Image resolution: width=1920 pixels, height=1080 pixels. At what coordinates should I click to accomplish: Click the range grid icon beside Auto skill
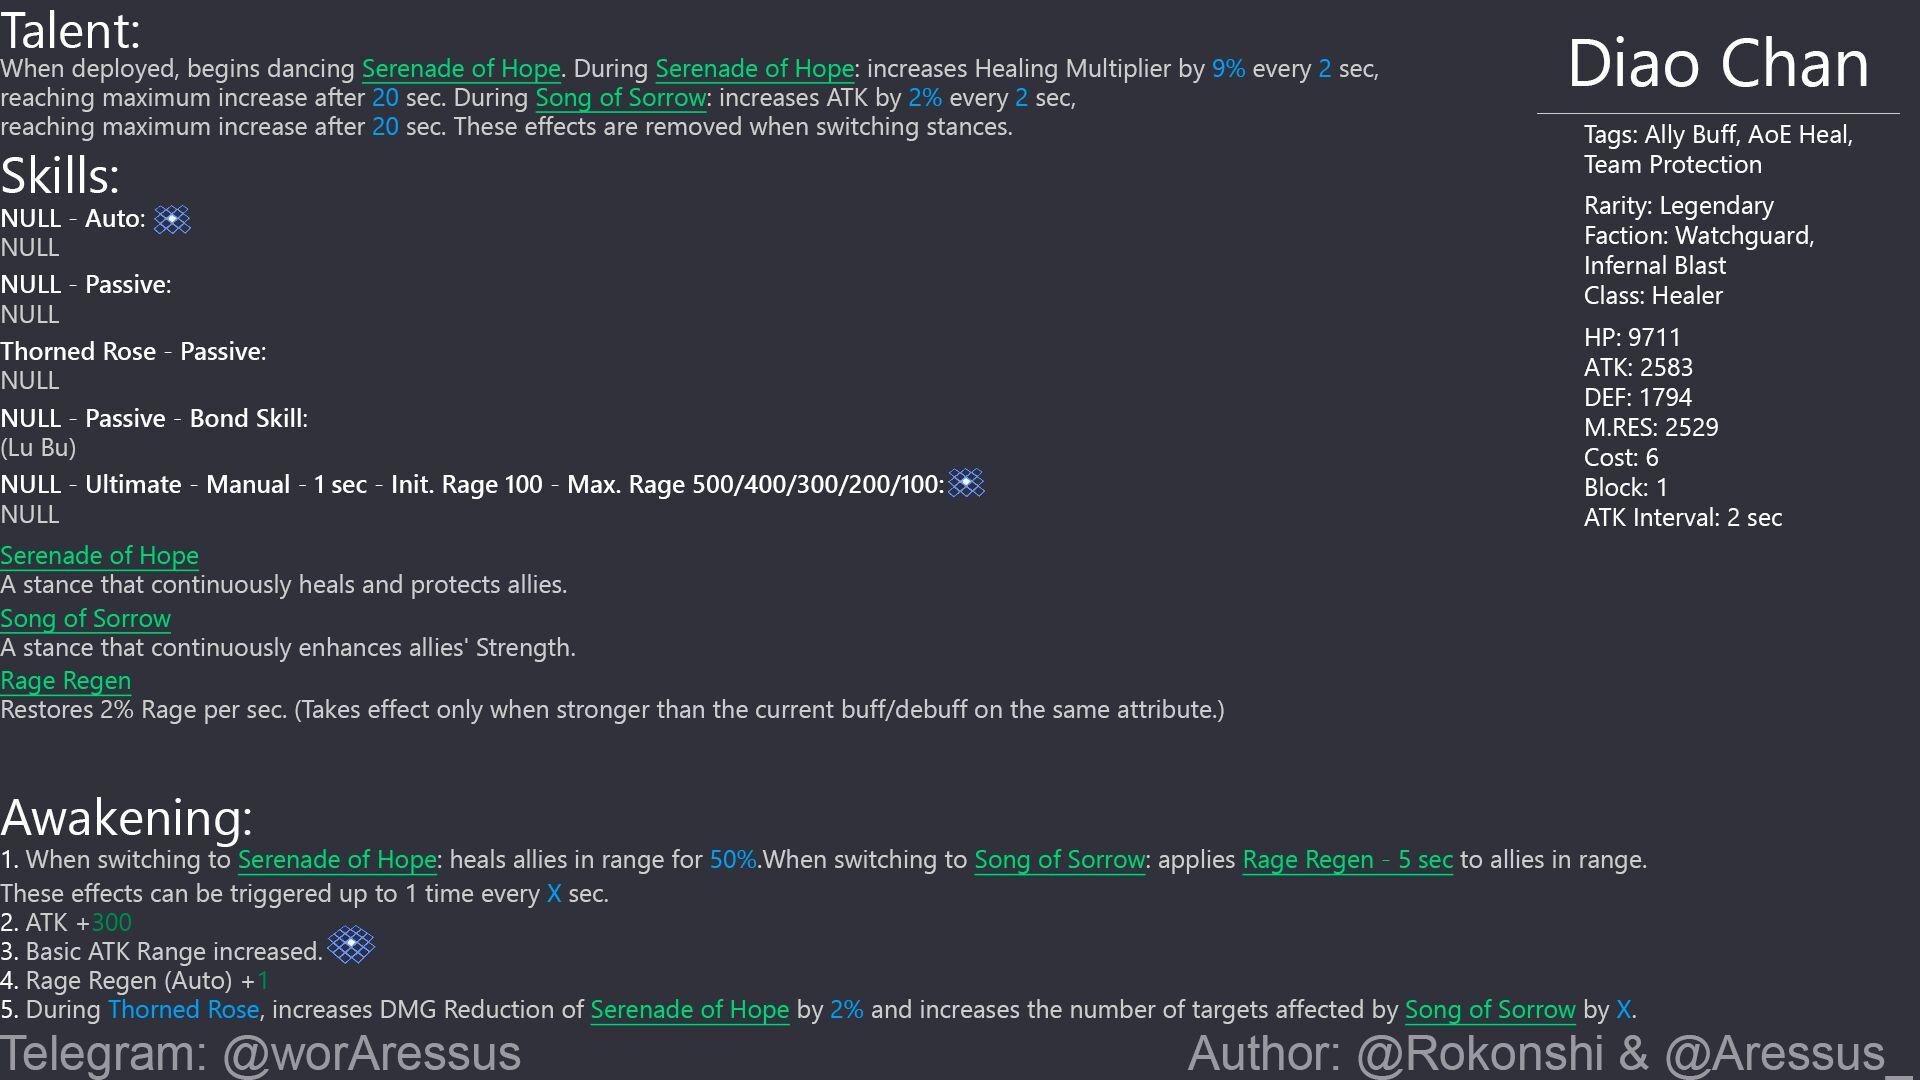click(172, 219)
